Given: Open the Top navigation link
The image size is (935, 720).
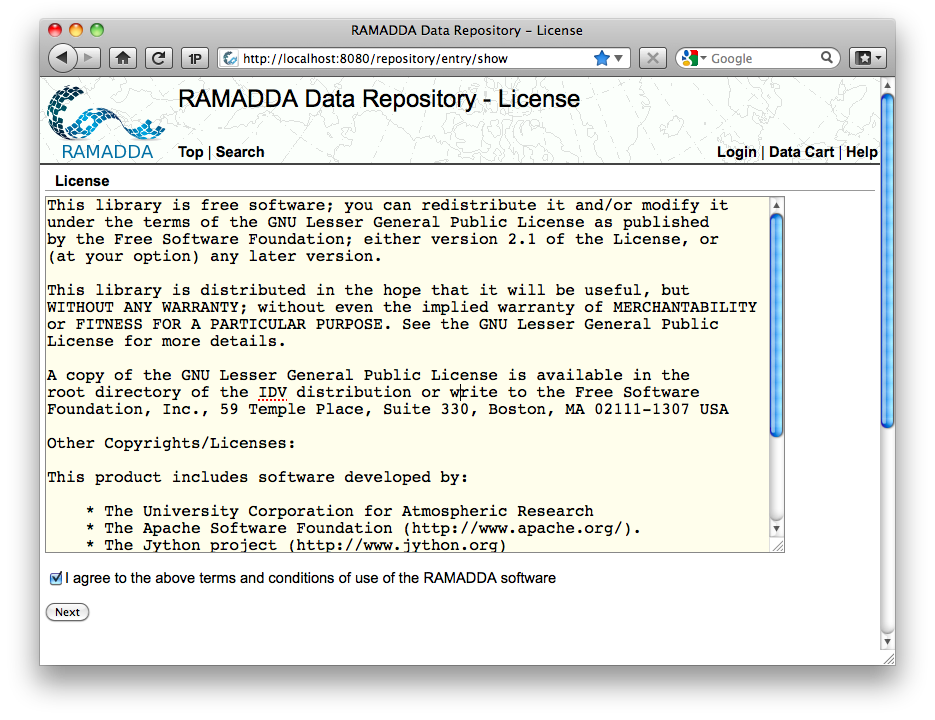Looking at the screenshot, I should click(190, 152).
